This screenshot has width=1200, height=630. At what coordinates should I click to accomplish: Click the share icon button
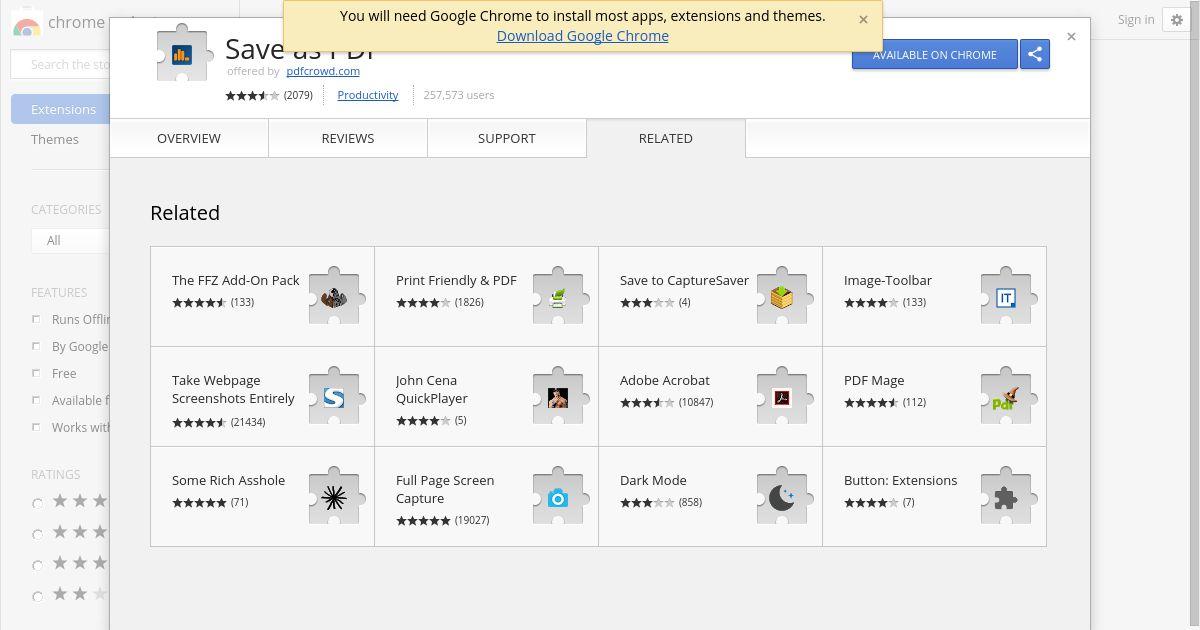1035,54
